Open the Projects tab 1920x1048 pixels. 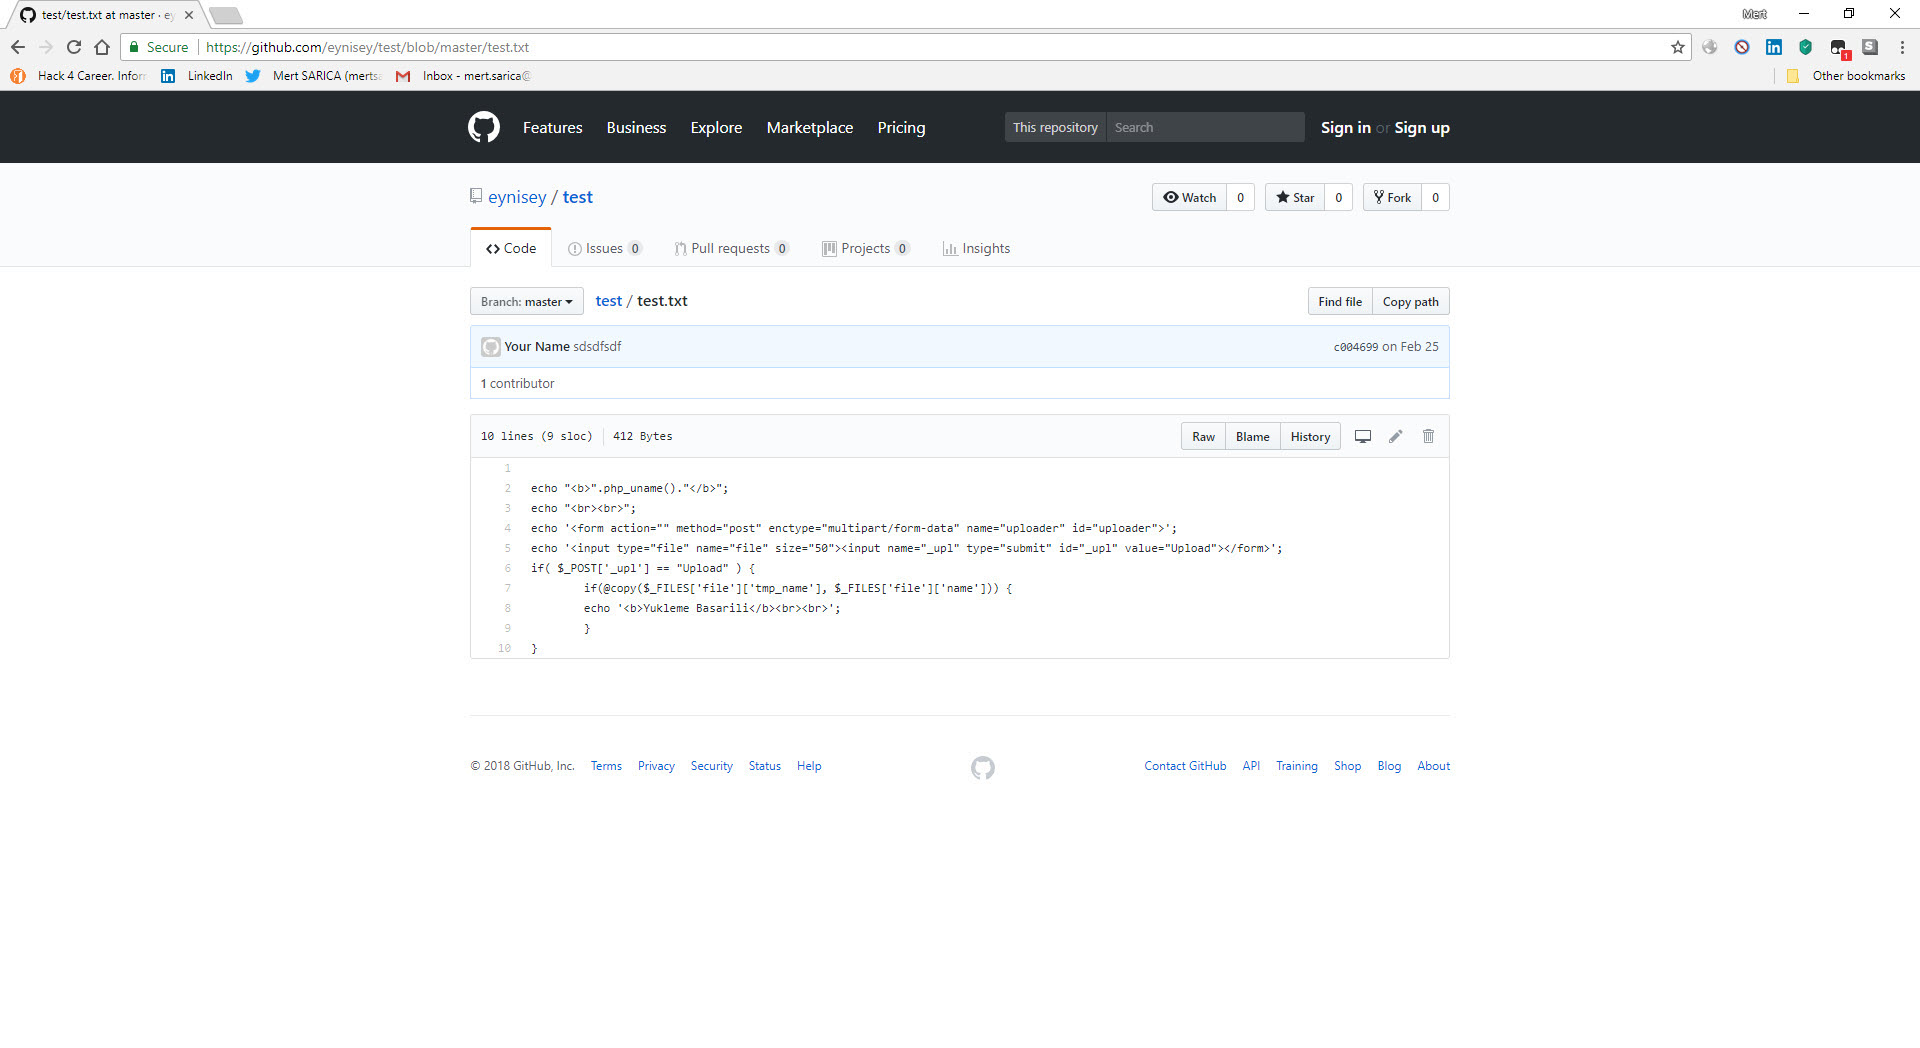[x=865, y=248]
